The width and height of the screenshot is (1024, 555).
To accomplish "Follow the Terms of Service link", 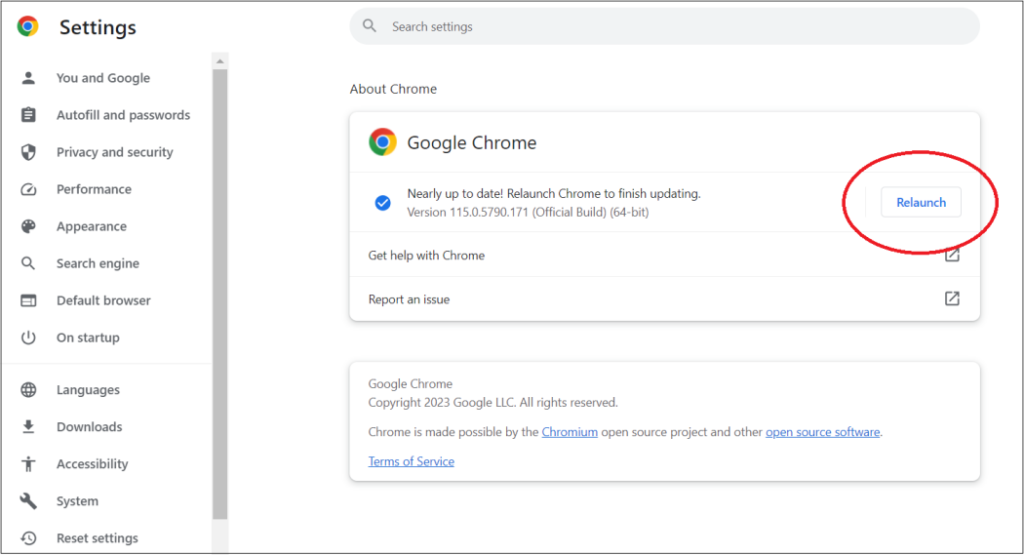I will [x=411, y=461].
